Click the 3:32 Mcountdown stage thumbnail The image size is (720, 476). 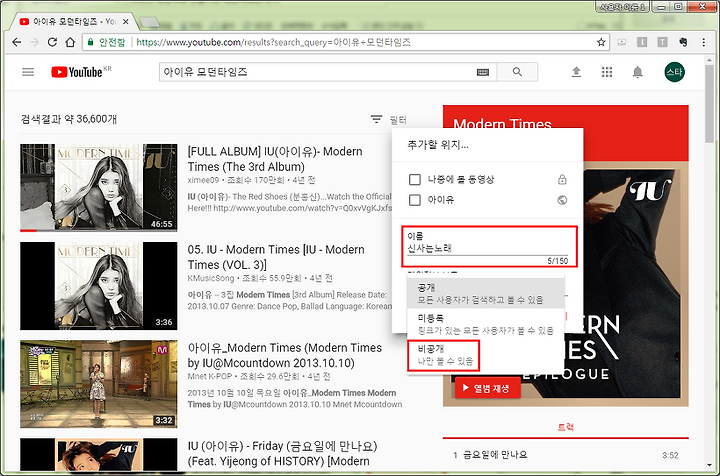pos(98,384)
